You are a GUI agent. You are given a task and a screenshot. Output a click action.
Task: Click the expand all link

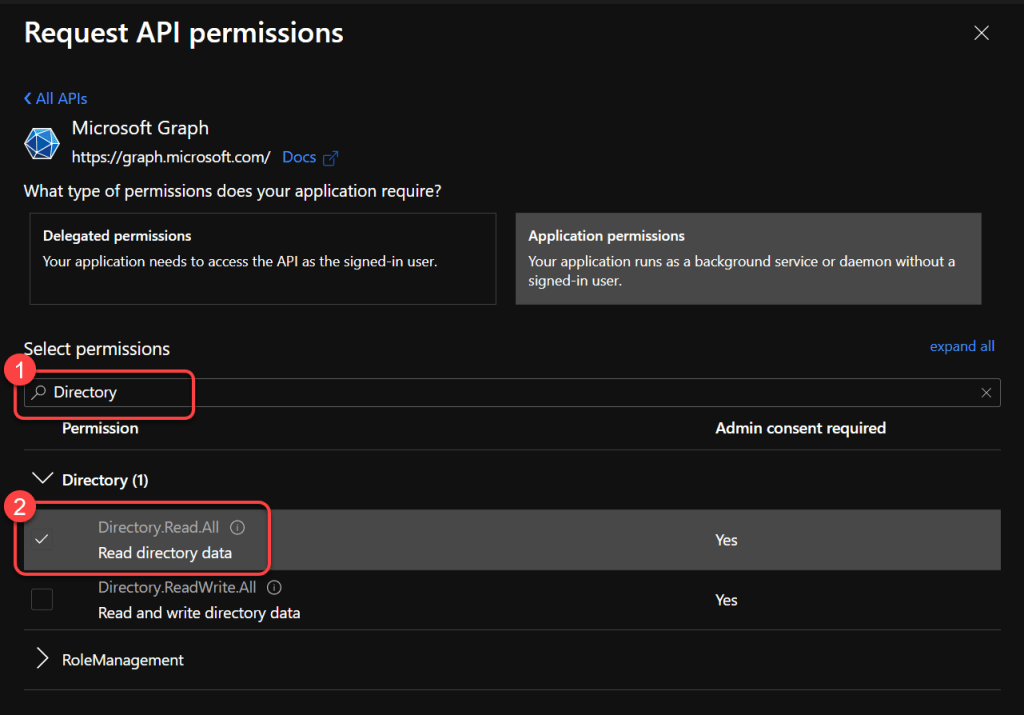click(x=961, y=346)
